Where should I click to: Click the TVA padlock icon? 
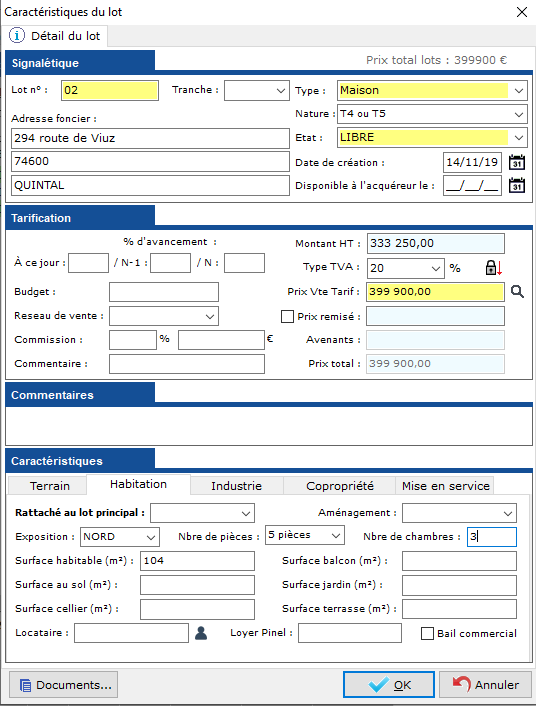(493, 268)
